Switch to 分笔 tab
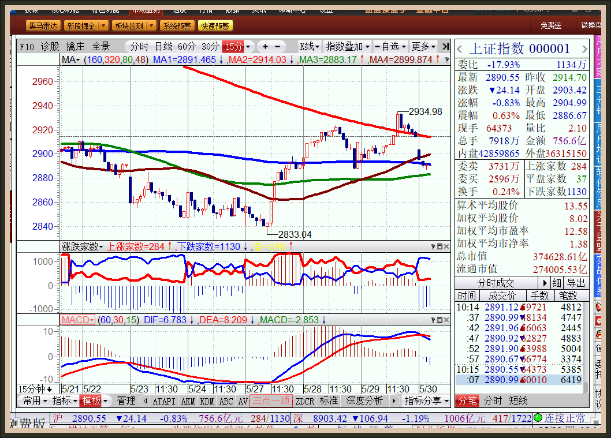The height and width of the screenshot is (438, 611). [x=467, y=401]
